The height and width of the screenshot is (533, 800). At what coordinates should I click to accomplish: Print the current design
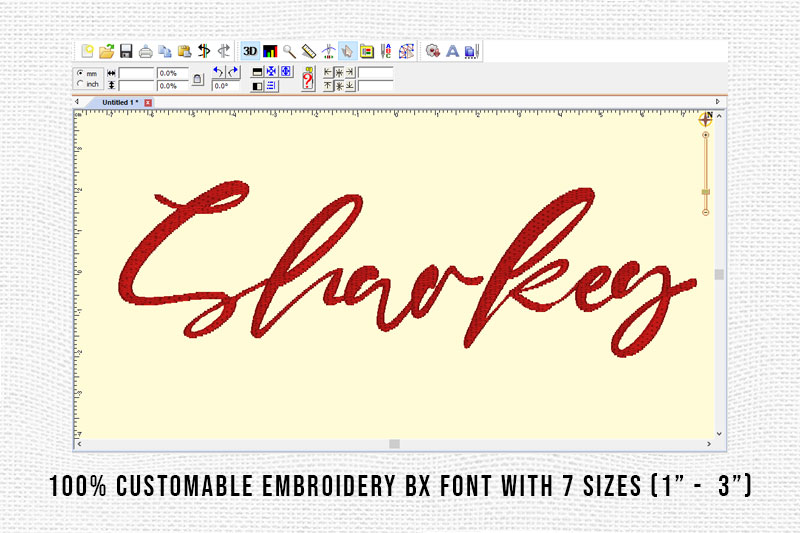(145, 51)
